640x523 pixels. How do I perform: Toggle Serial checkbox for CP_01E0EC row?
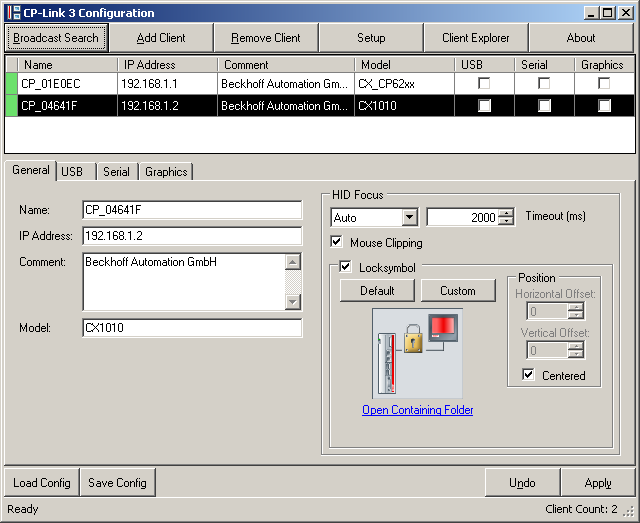[544, 83]
